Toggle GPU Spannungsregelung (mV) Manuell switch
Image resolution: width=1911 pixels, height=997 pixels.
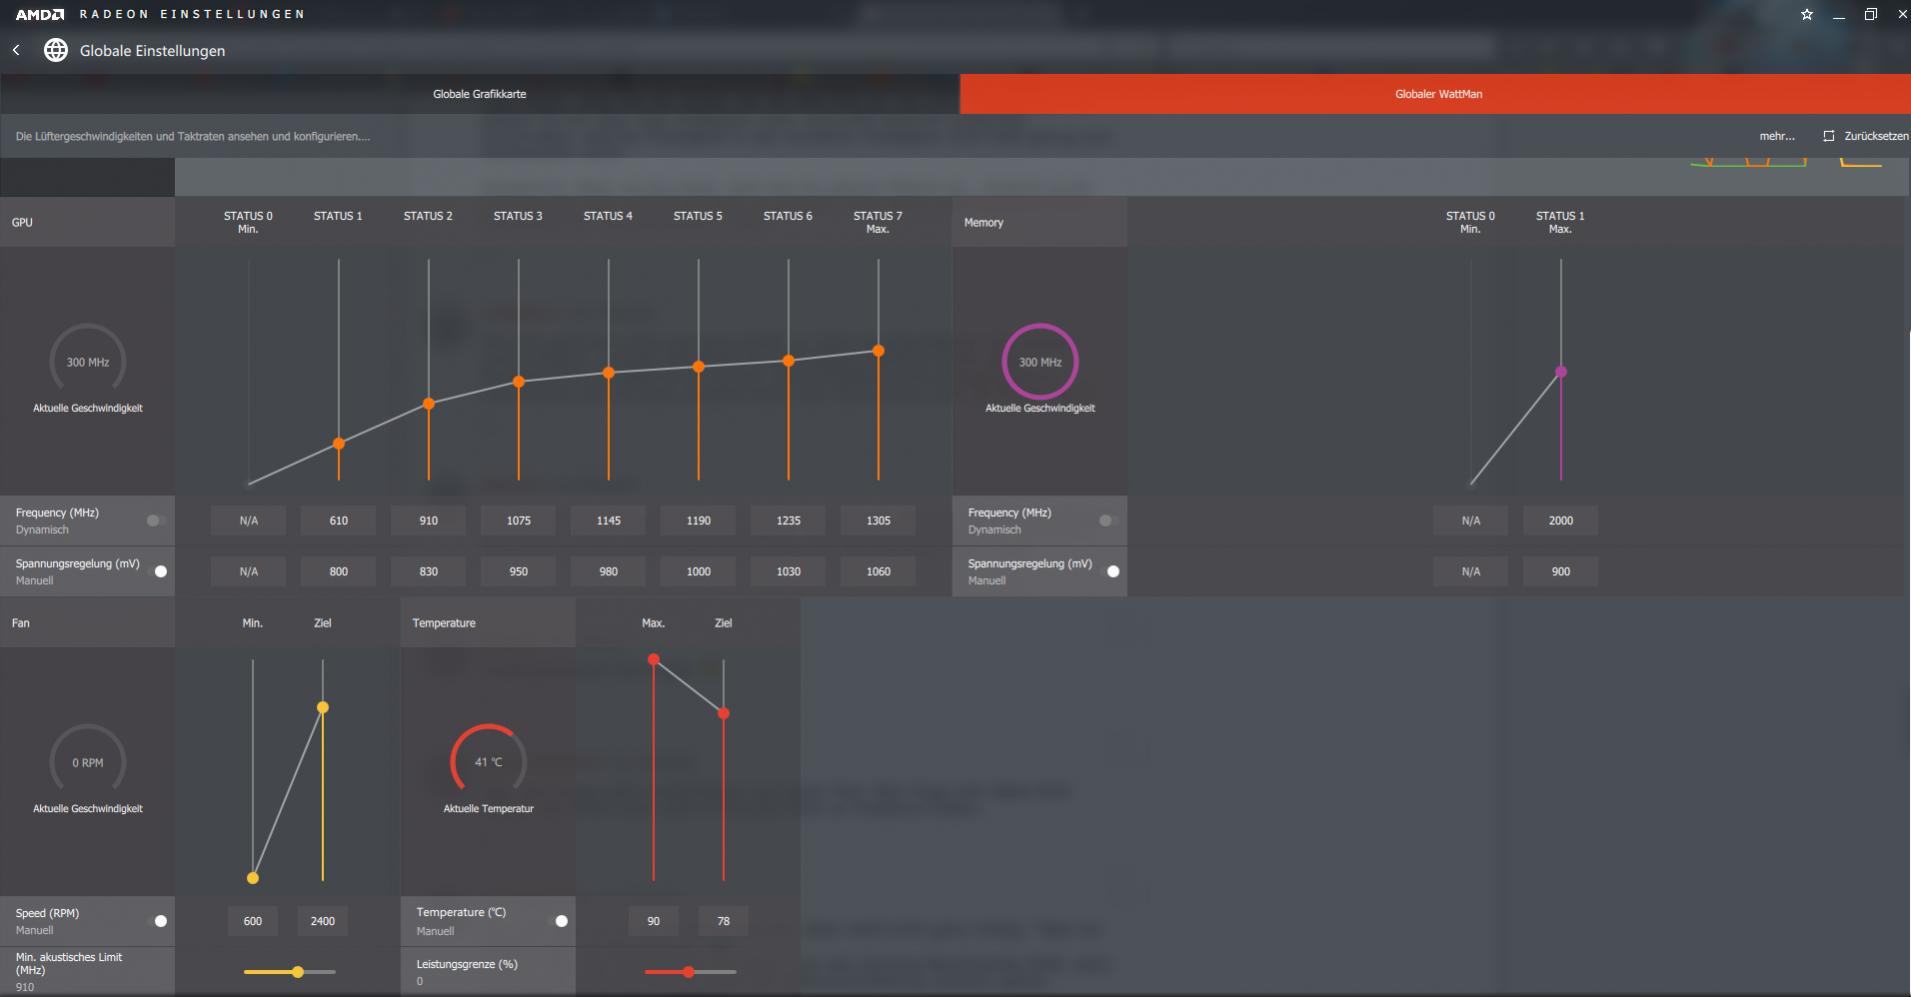click(x=158, y=571)
